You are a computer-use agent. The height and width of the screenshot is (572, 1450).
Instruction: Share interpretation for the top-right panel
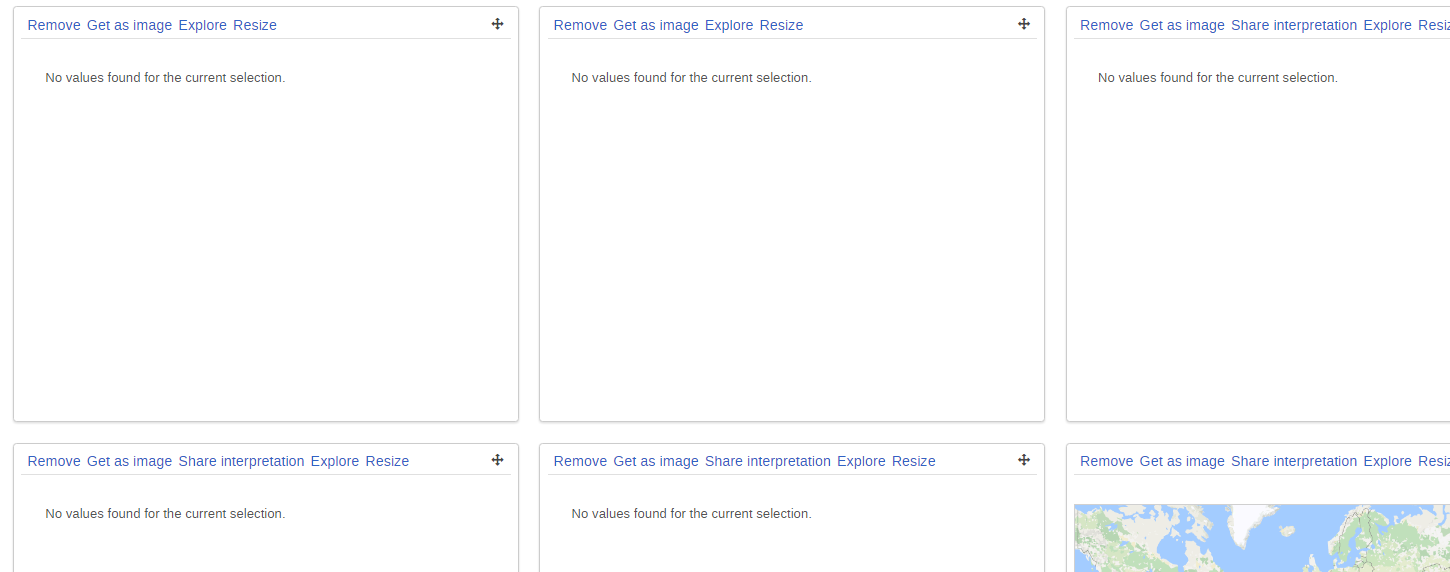click(1294, 25)
